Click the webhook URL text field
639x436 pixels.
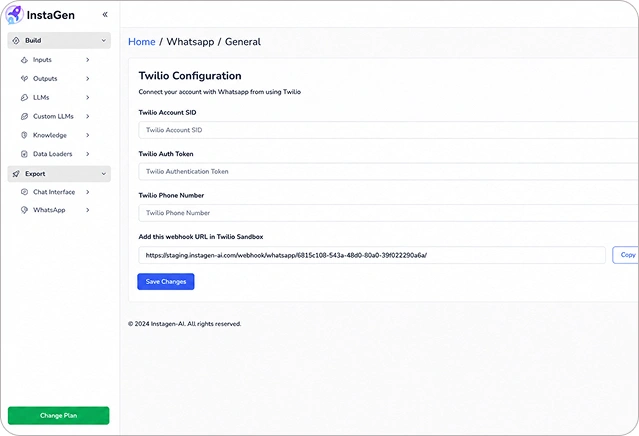click(372, 255)
